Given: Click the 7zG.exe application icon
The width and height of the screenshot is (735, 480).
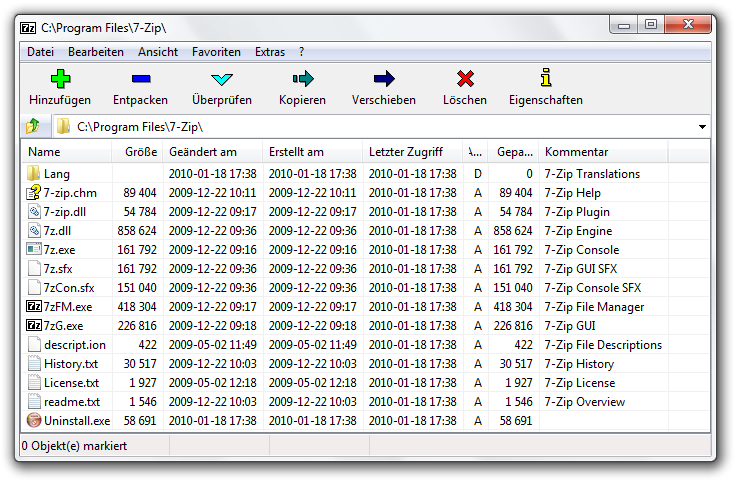Looking at the screenshot, I should tap(34, 325).
